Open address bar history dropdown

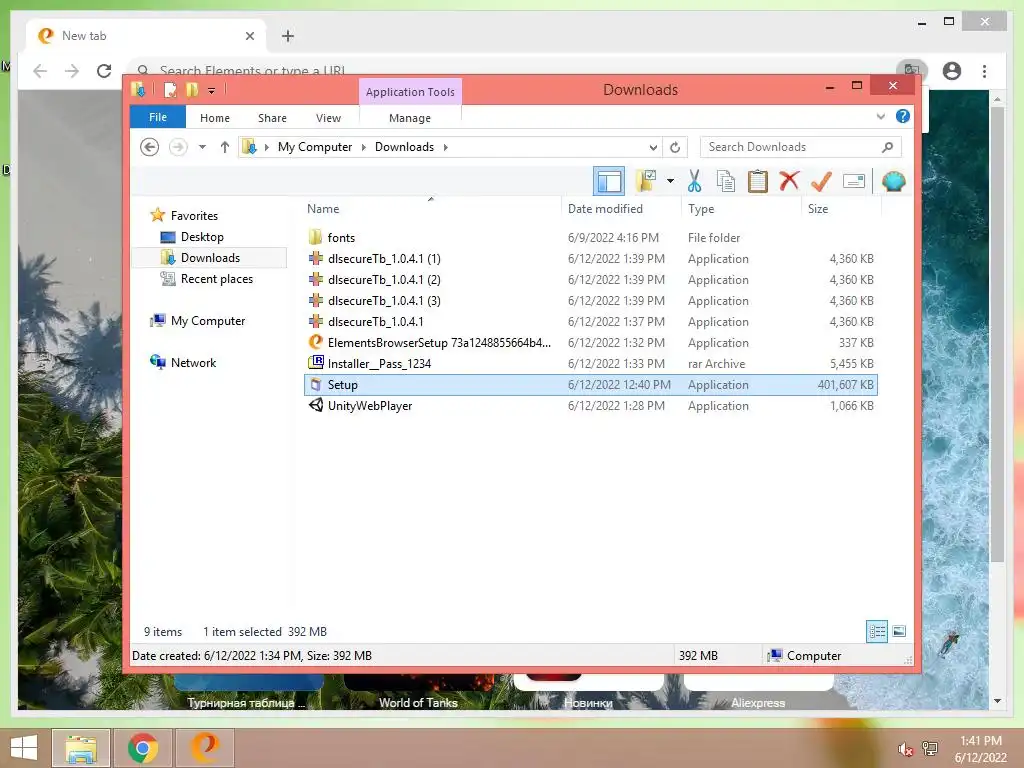(652, 148)
